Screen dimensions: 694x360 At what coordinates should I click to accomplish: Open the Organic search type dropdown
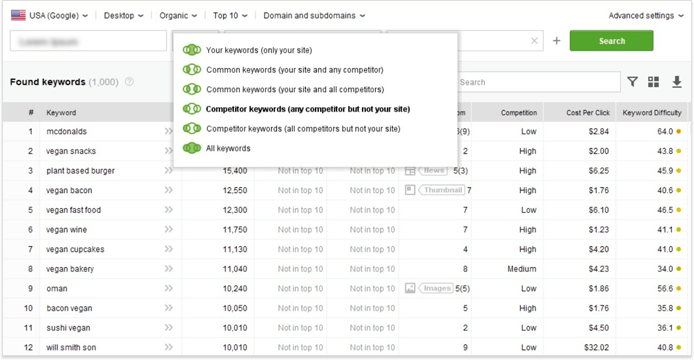[178, 15]
